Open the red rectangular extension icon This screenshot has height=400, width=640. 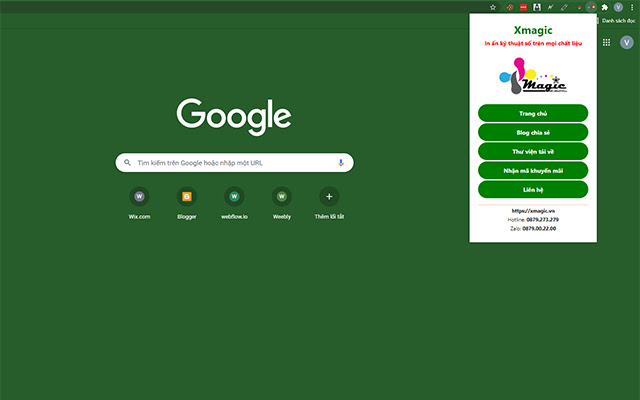pyautogui.click(x=523, y=7)
